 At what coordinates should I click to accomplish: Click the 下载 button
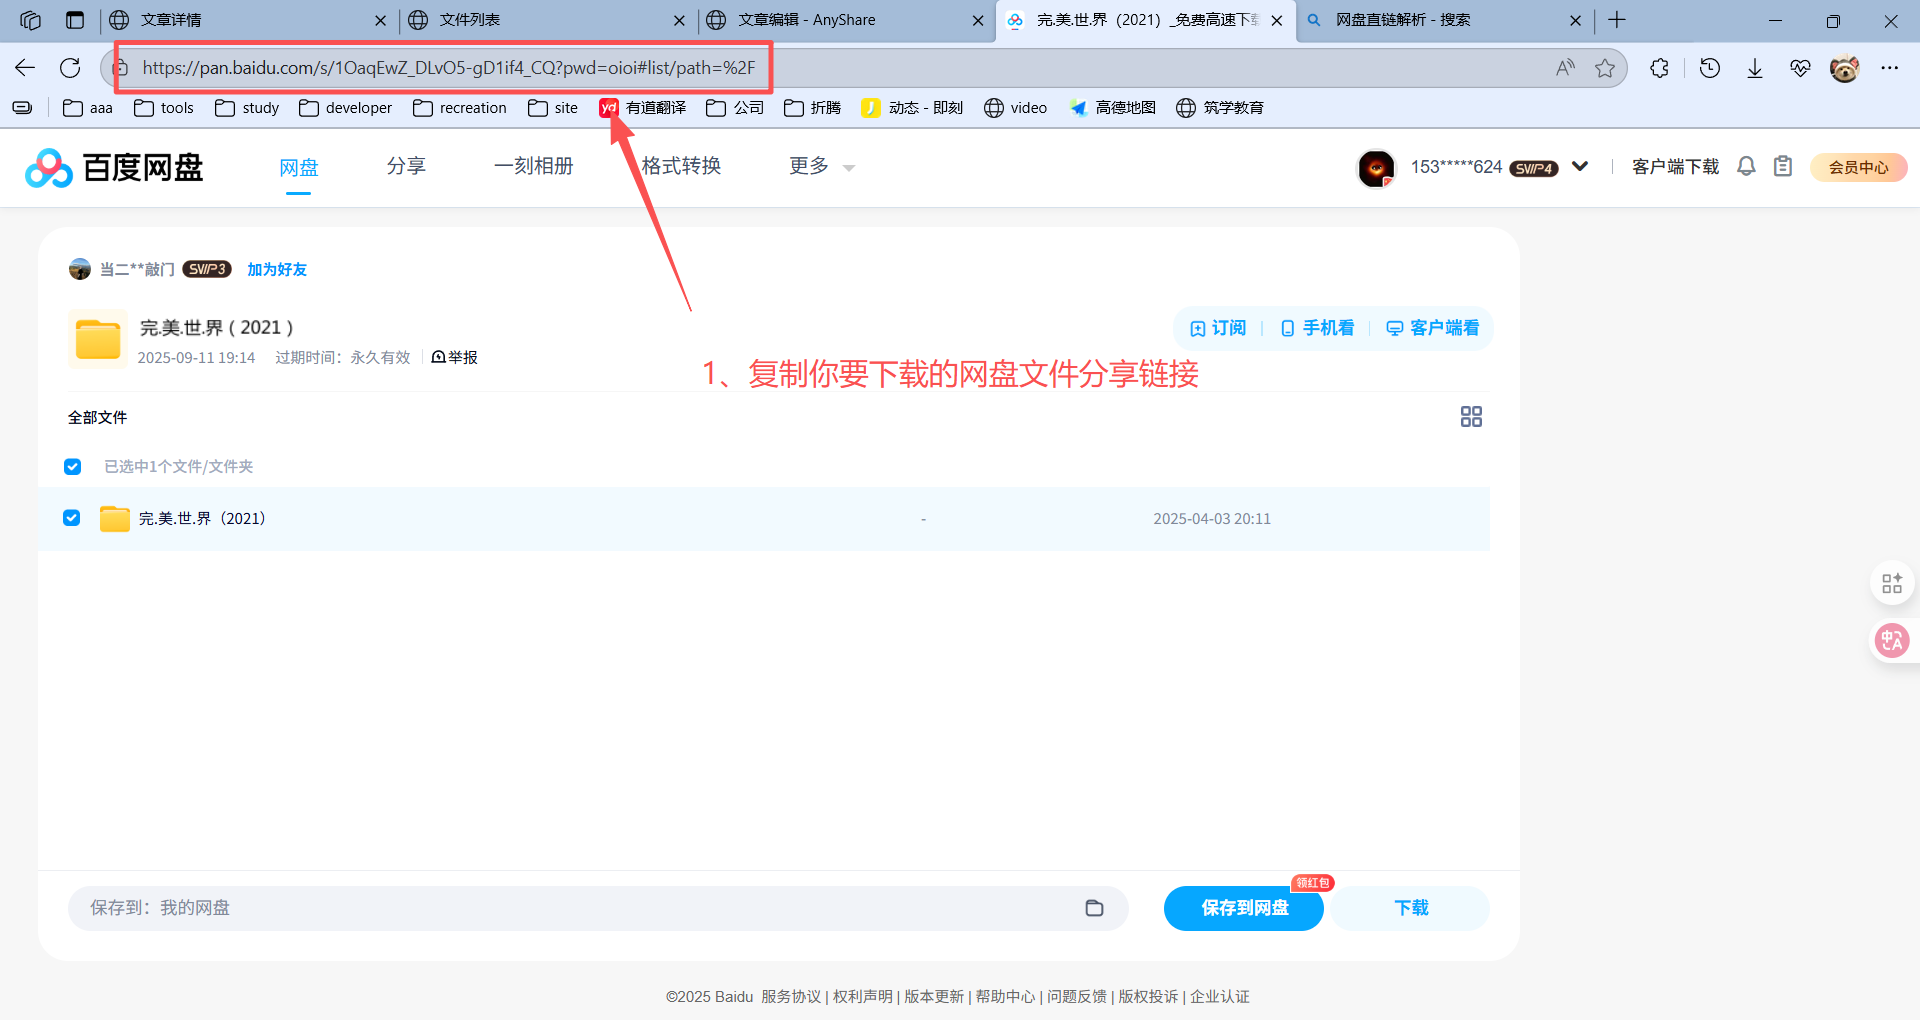1410,908
